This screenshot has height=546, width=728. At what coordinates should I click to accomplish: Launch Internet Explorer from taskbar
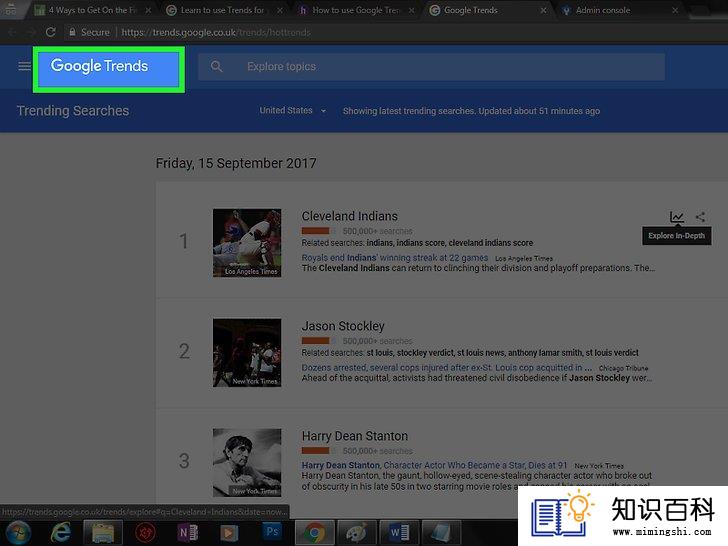pyautogui.click(x=61, y=533)
